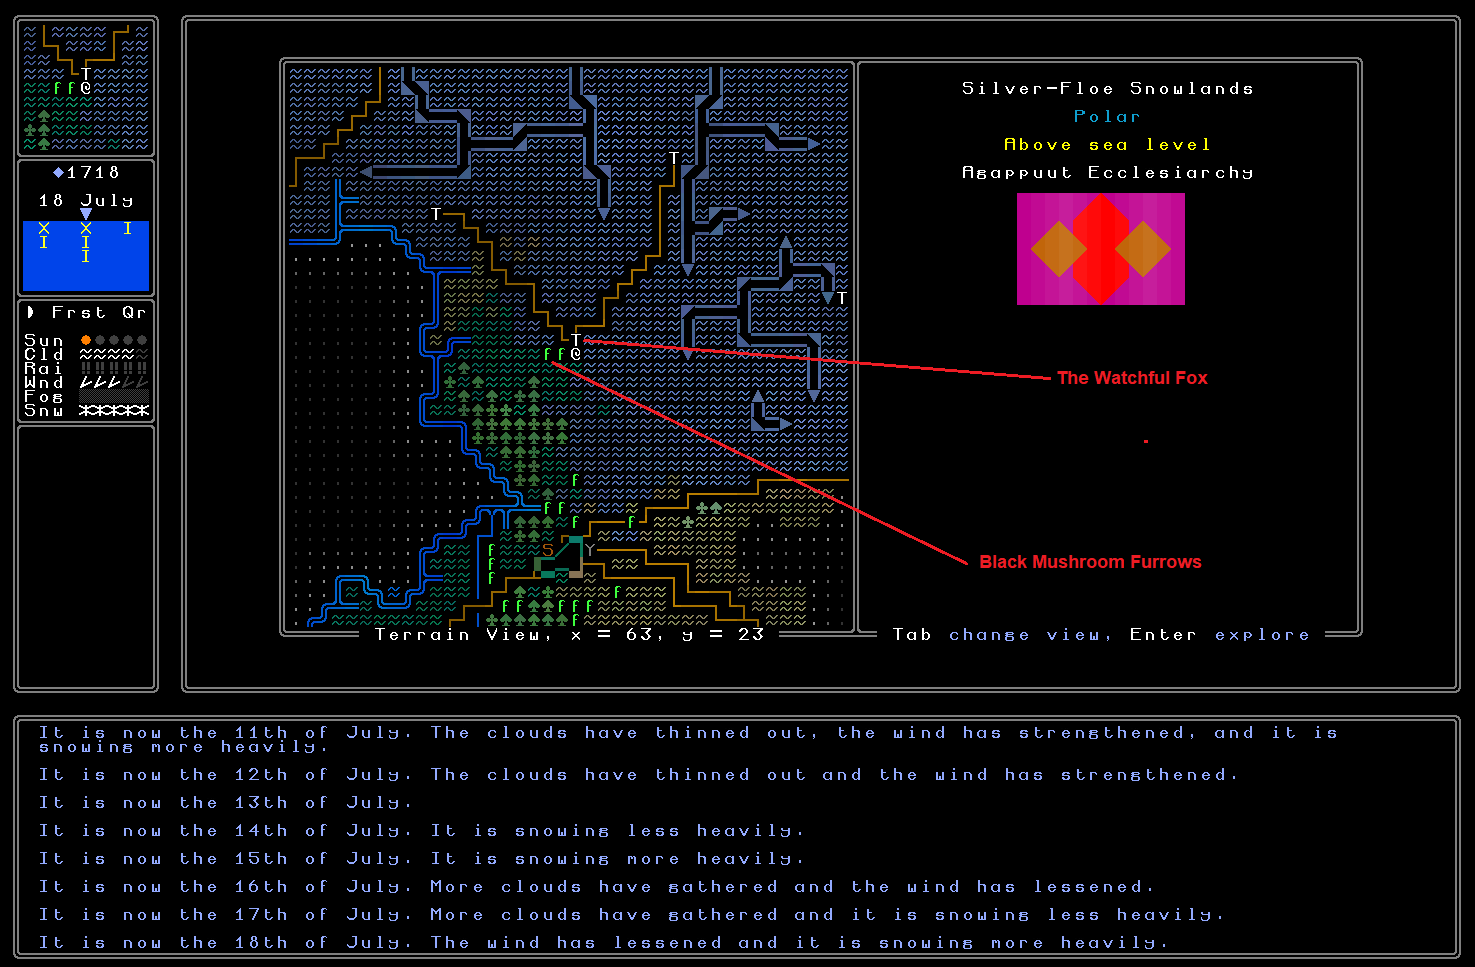The image size is (1475, 967).
Task: Click the blue calendar panel under the date
Action: (86, 256)
